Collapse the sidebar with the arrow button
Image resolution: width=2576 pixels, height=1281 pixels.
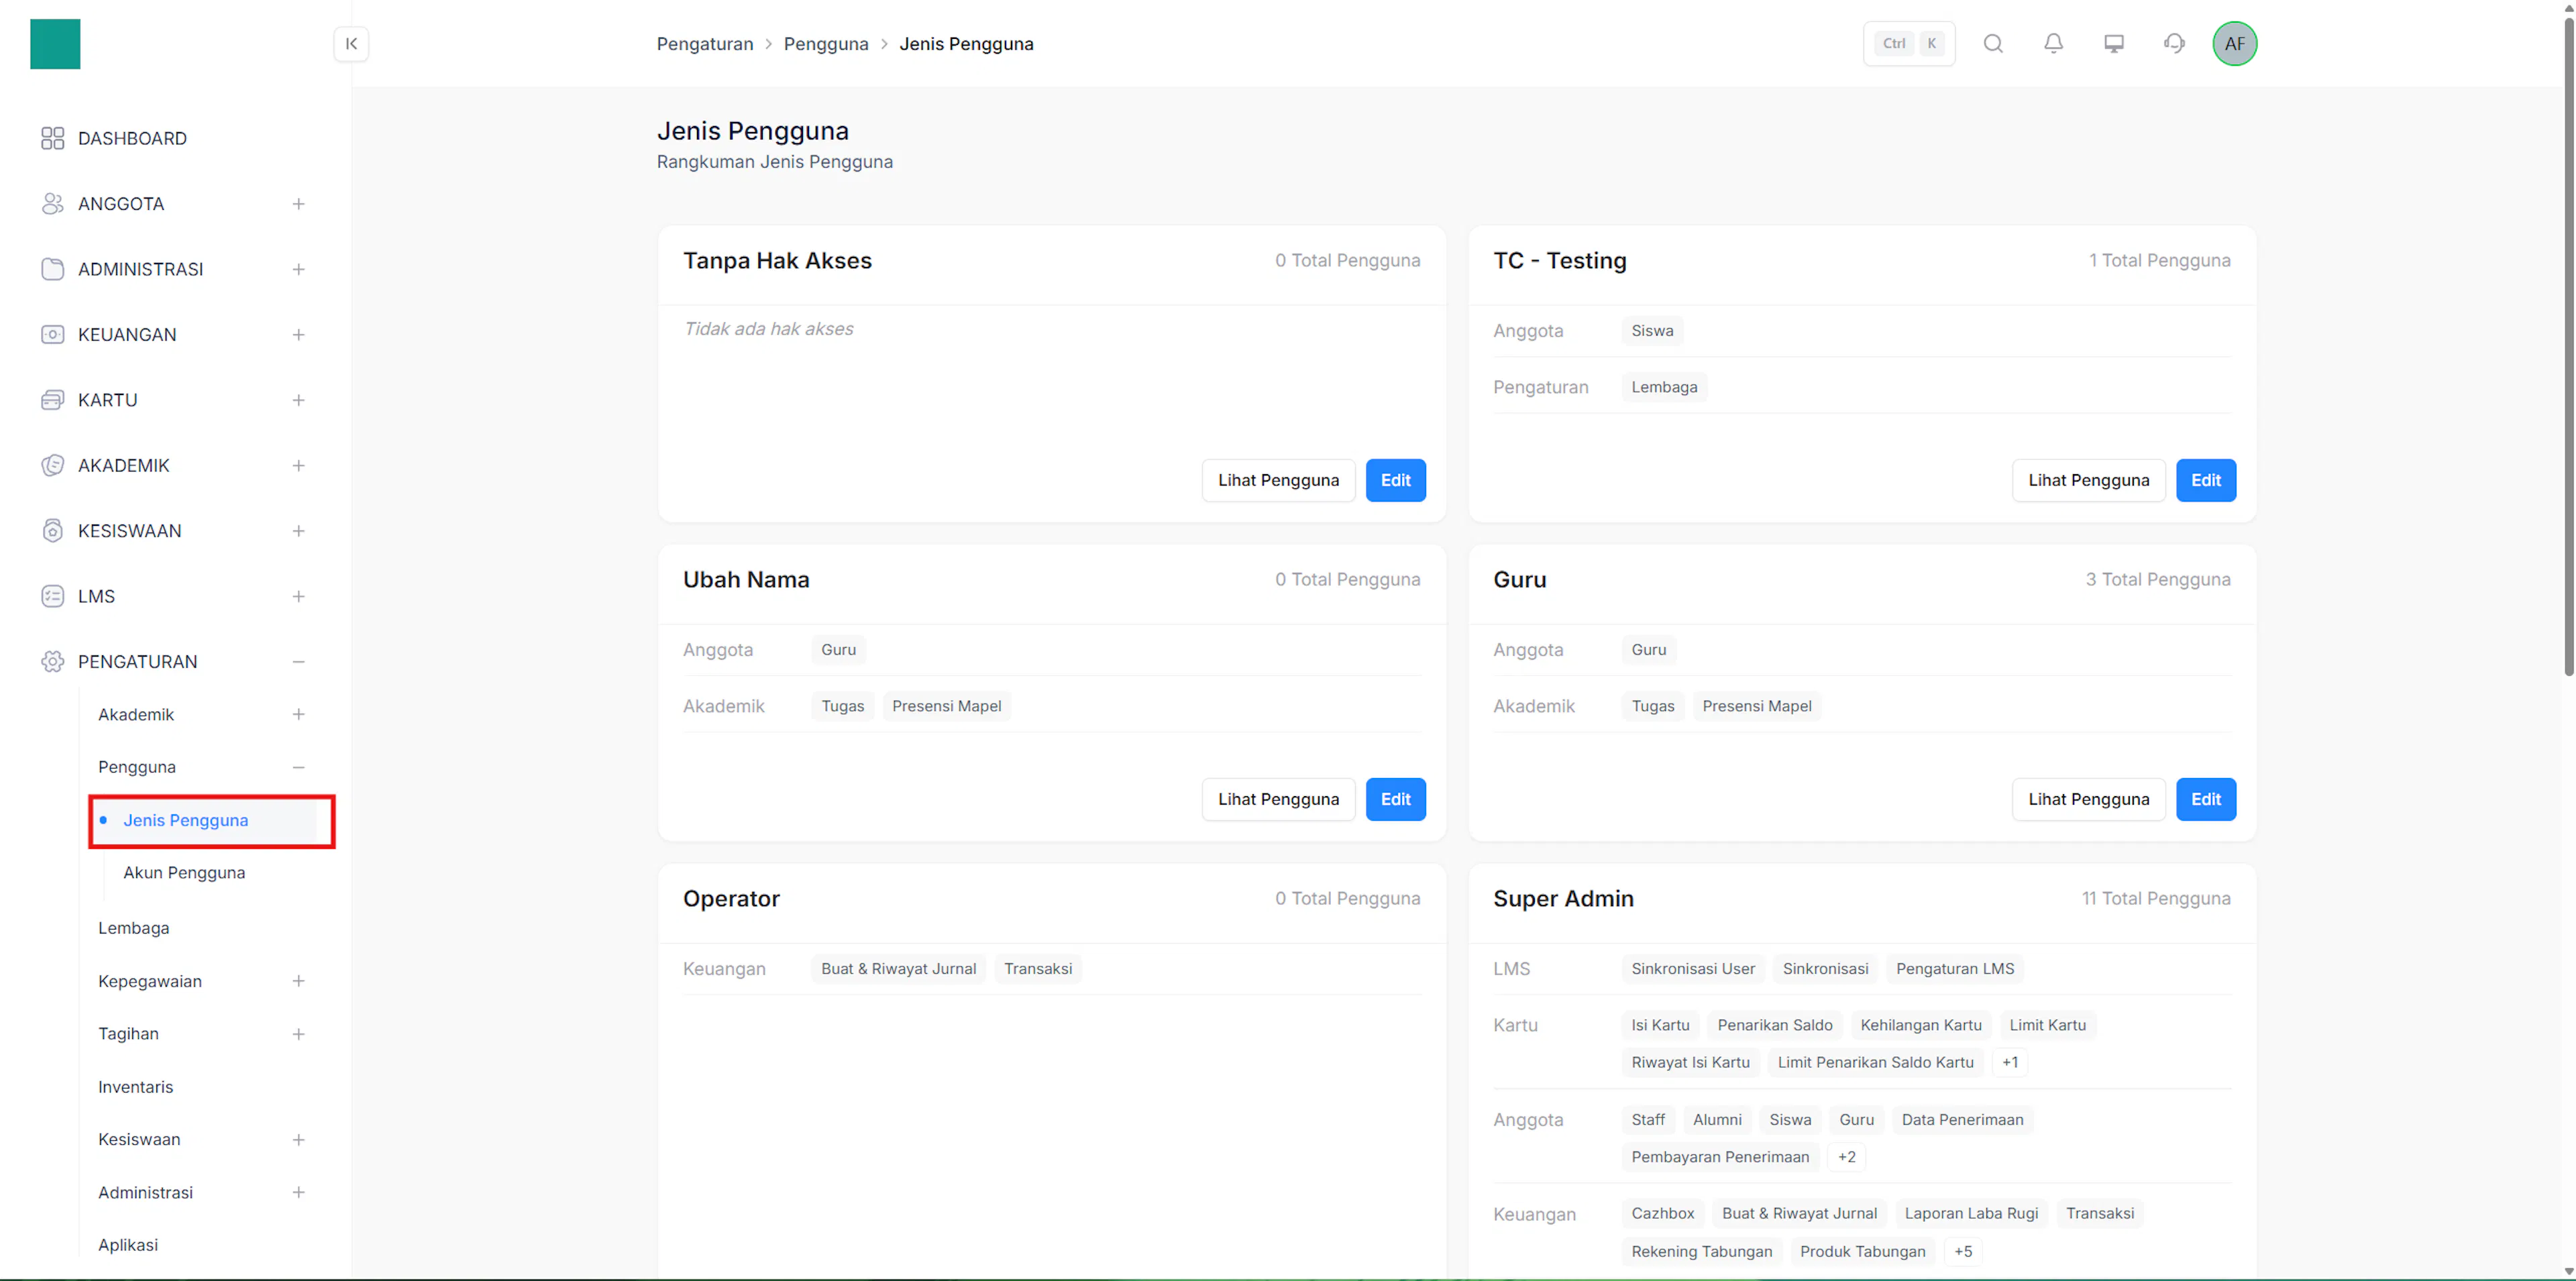pos(351,44)
